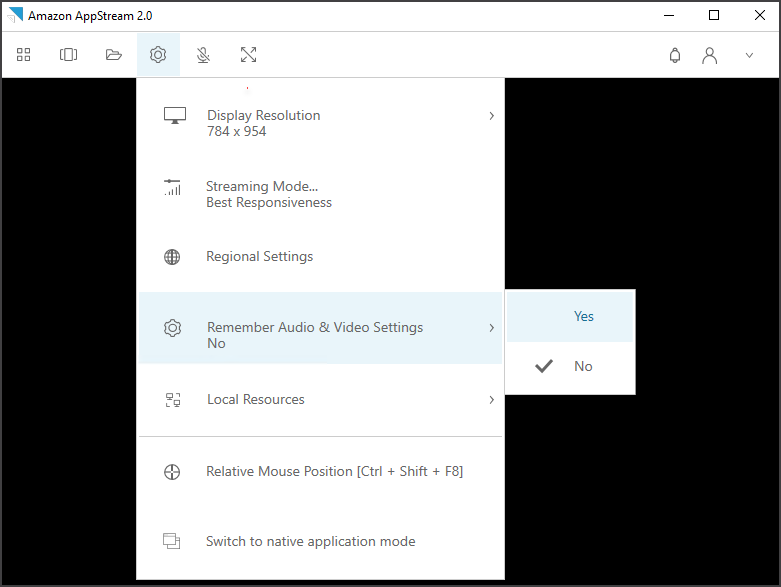Viewport: 781px width, 587px height.
Task: Click the Remember Audio & Video Settings row
Action: point(314,328)
